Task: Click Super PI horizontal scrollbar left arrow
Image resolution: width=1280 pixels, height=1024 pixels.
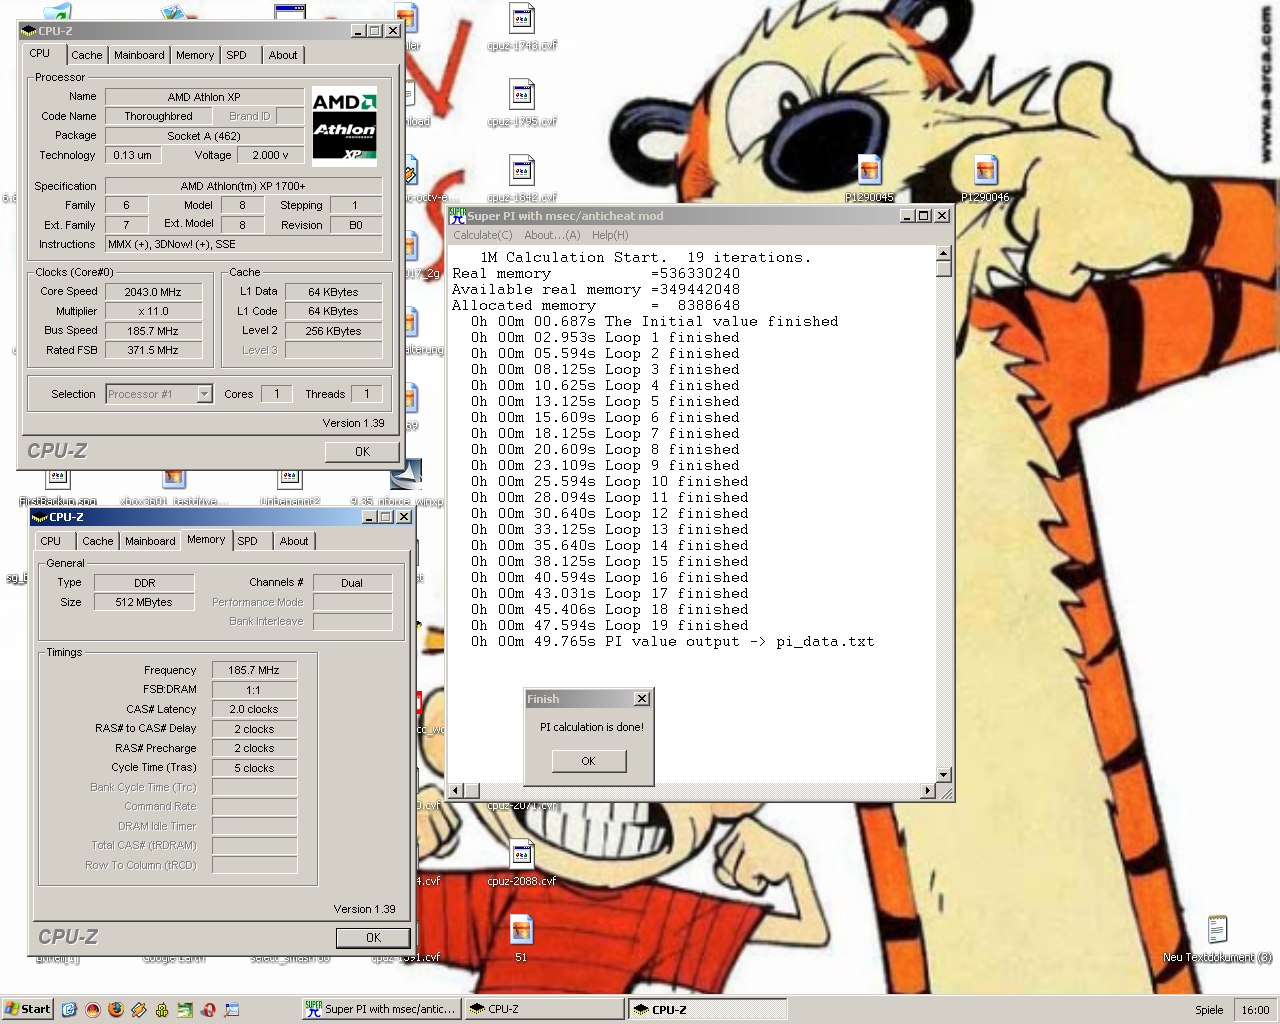Action: pos(456,791)
